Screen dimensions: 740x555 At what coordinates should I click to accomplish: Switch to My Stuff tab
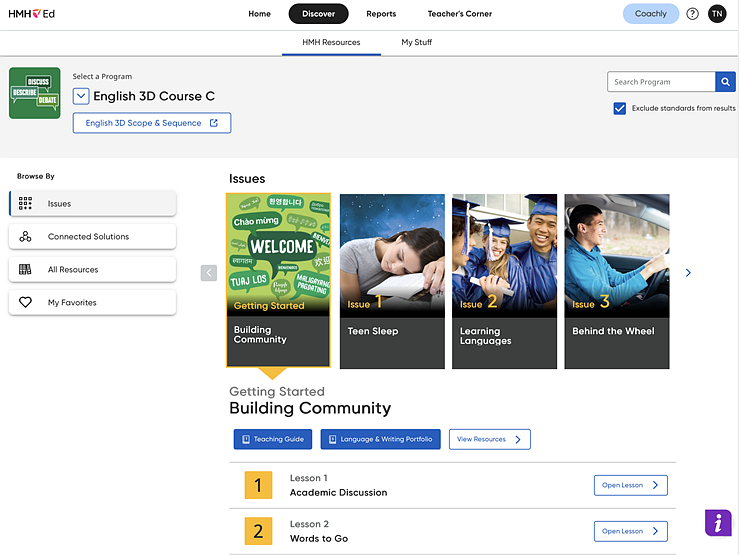[x=417, y=42]
